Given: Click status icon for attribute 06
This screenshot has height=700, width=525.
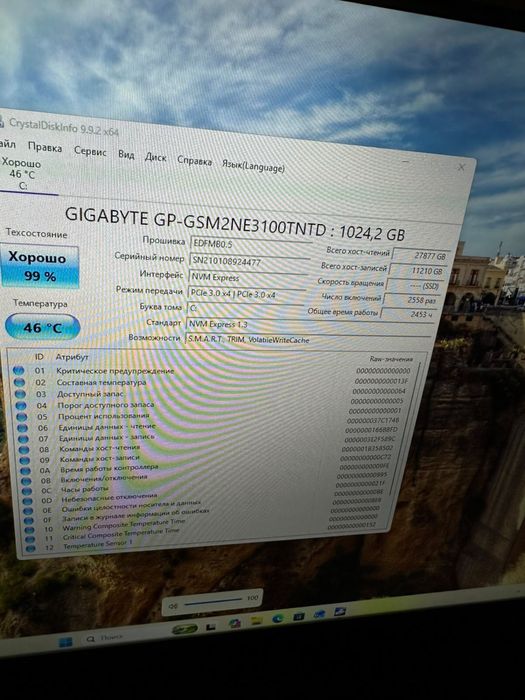Looking at the screenshot, I should pyautogui.click(x=23, y=428).
